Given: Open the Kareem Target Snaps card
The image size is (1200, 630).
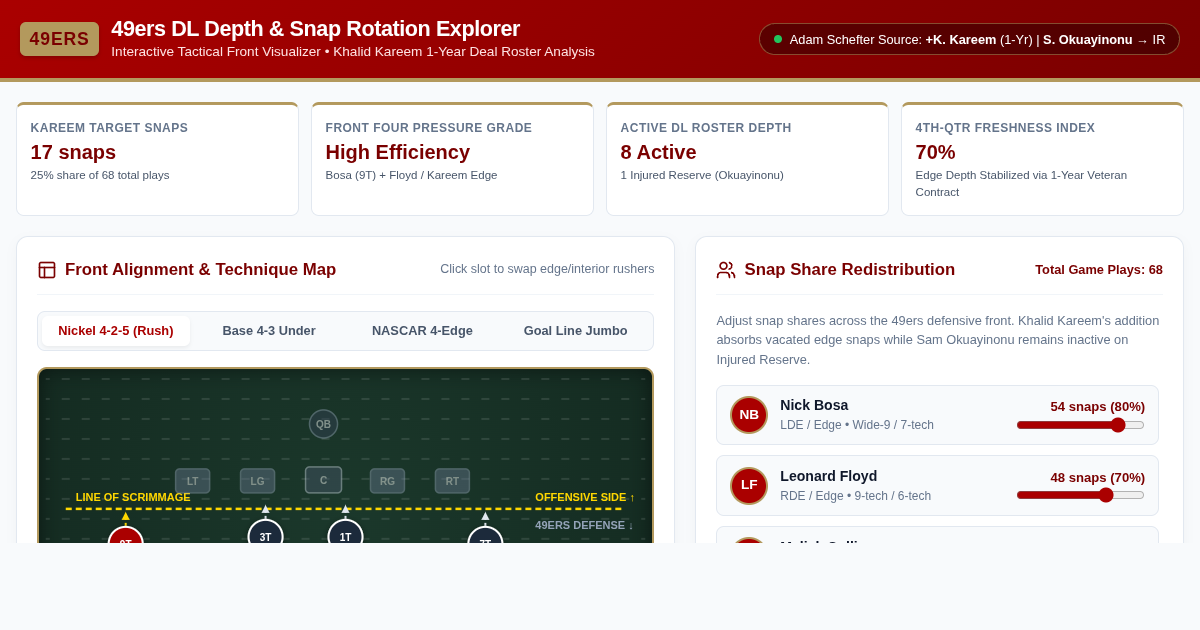Looking at the screenshot, I should (x=157, y=159).
